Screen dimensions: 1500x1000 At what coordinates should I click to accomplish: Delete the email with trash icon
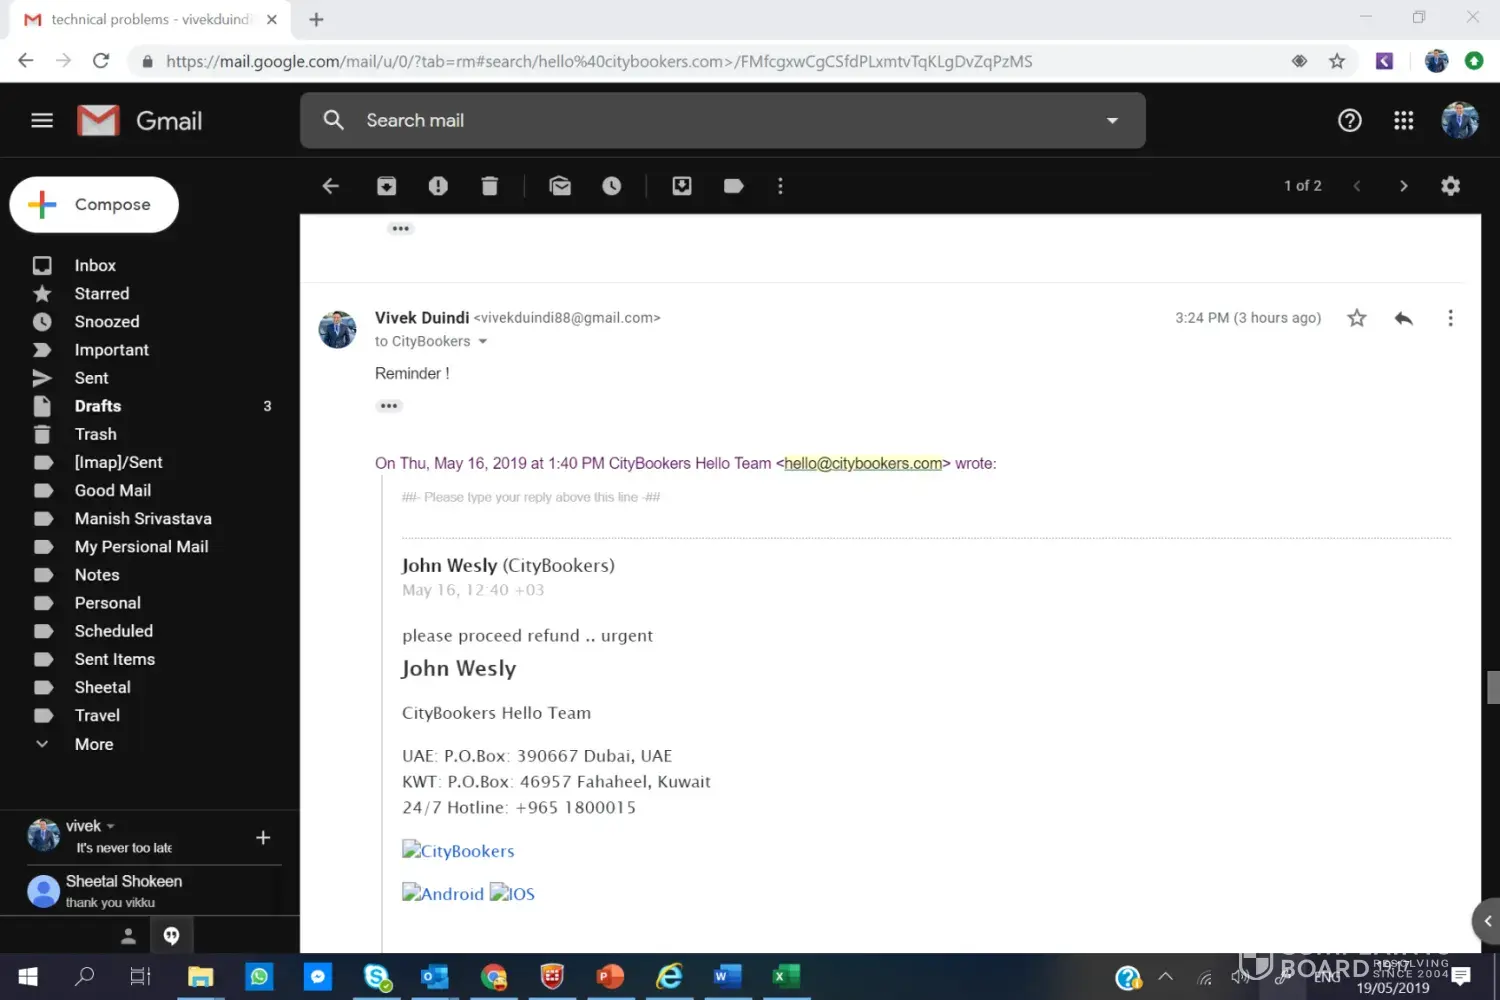(x=489, y=186)
